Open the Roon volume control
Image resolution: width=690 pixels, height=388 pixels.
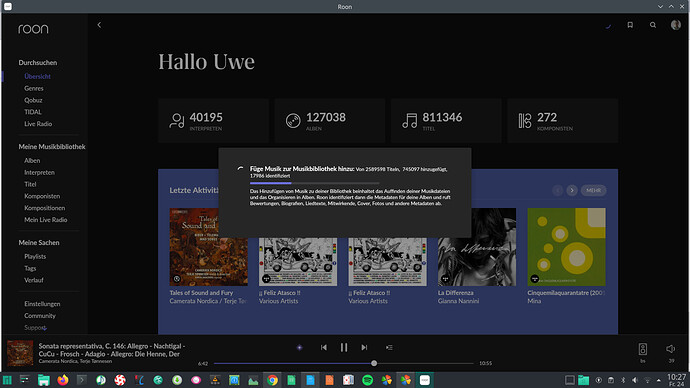[x=671, y=349]
